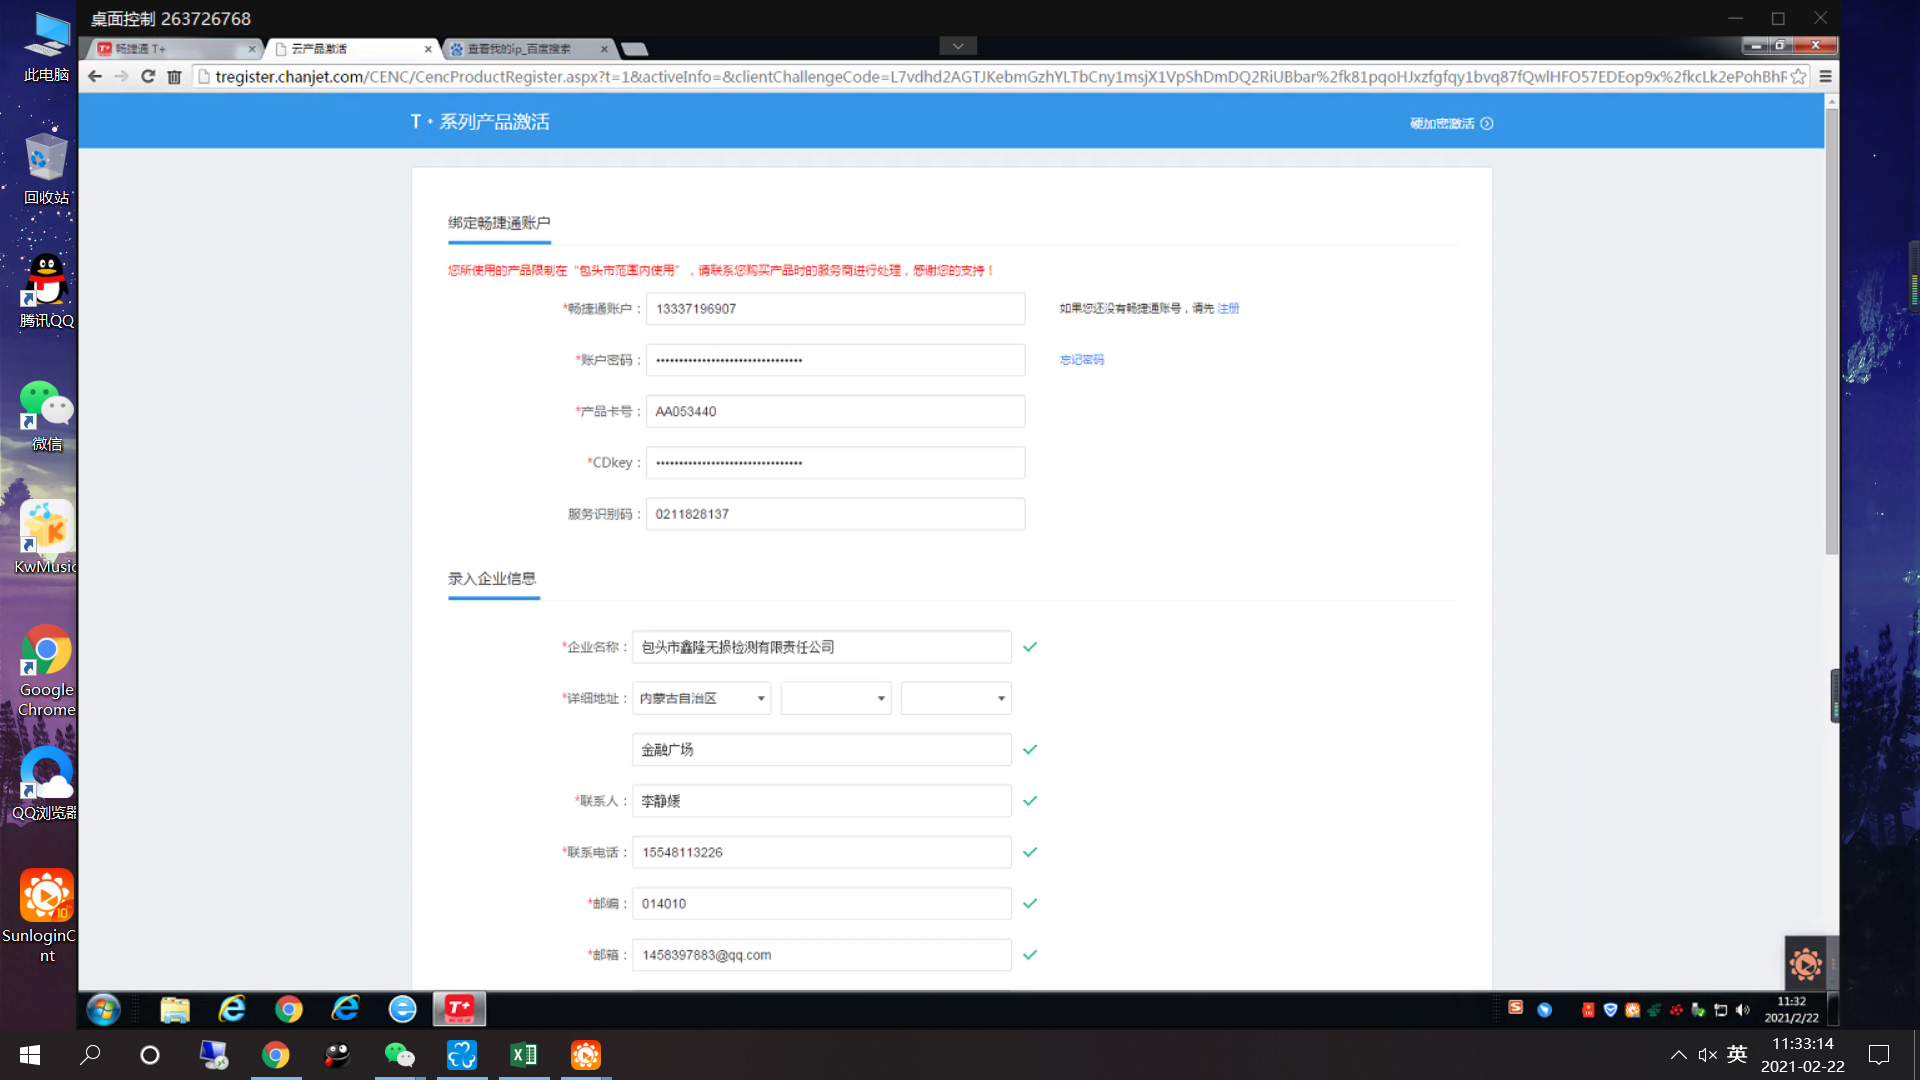Show hidden host tray icons
The image size is (1920, 1080).
coord(1679,1055)
